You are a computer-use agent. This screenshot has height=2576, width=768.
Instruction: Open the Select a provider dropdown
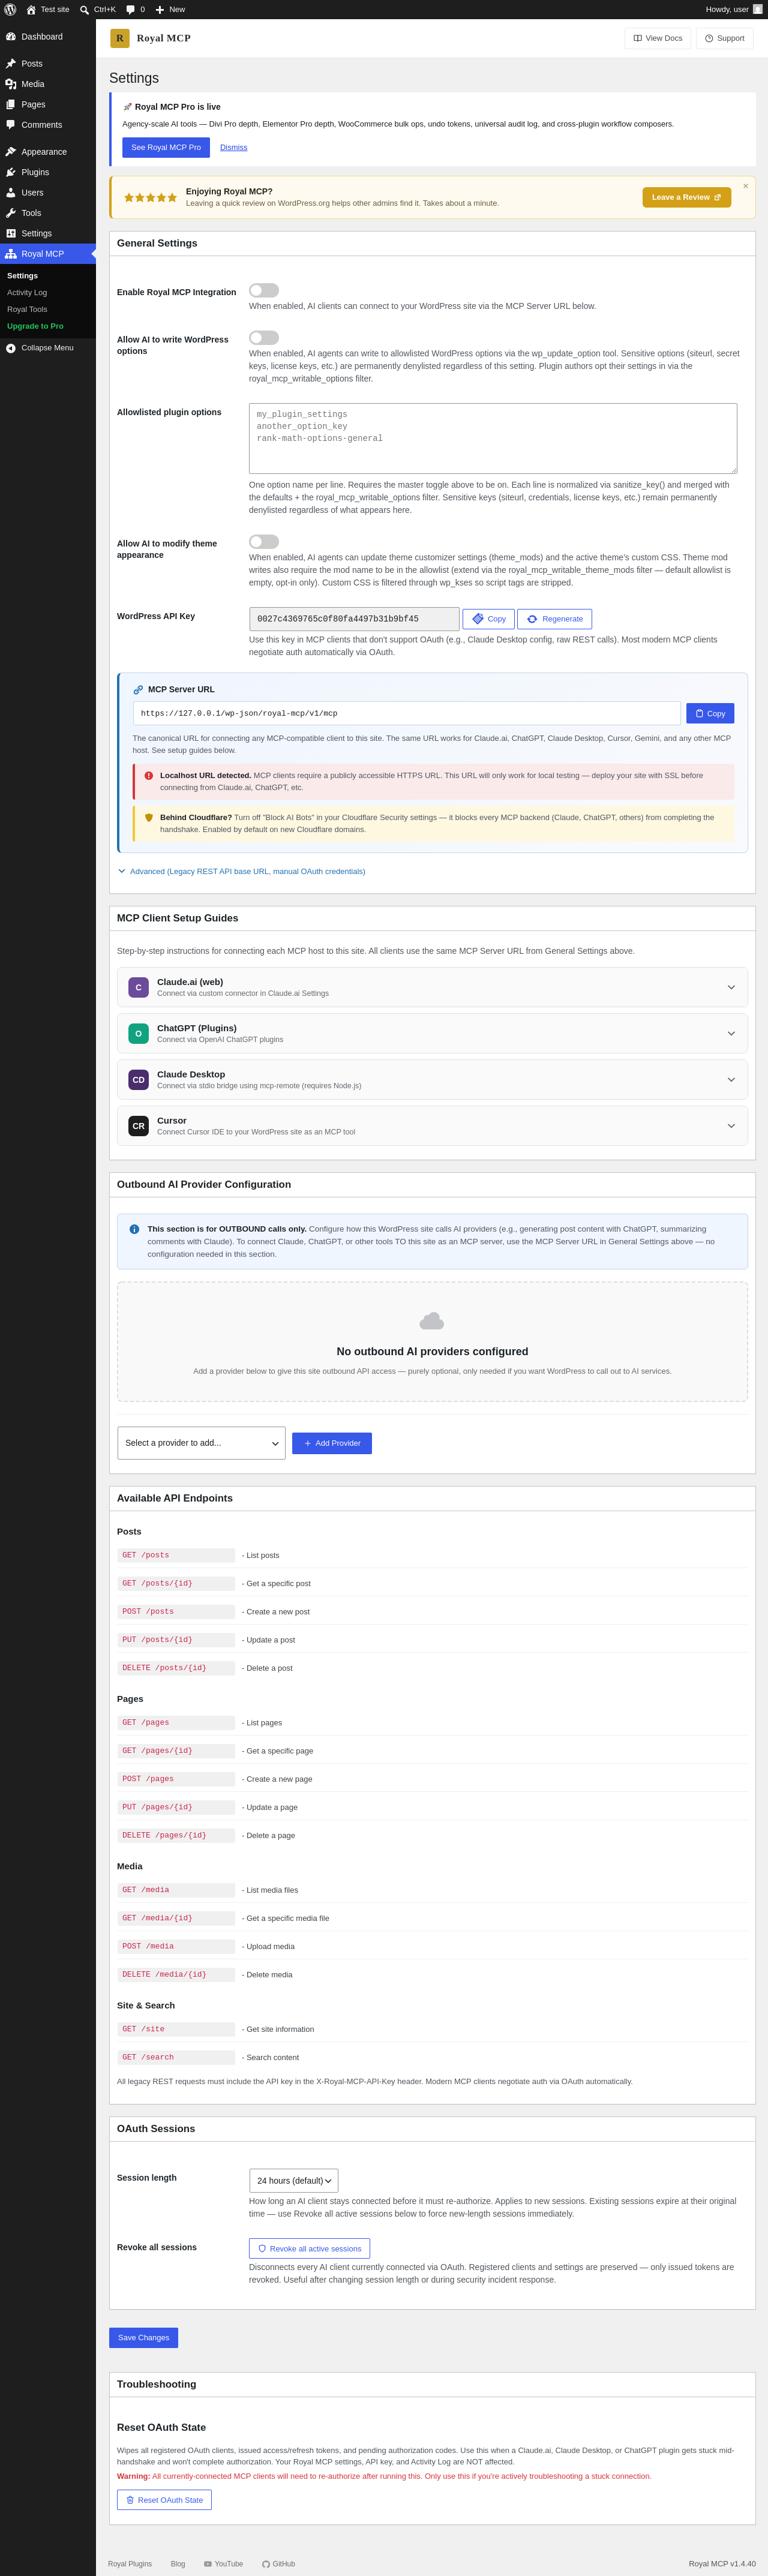(x=201, y=1443)
